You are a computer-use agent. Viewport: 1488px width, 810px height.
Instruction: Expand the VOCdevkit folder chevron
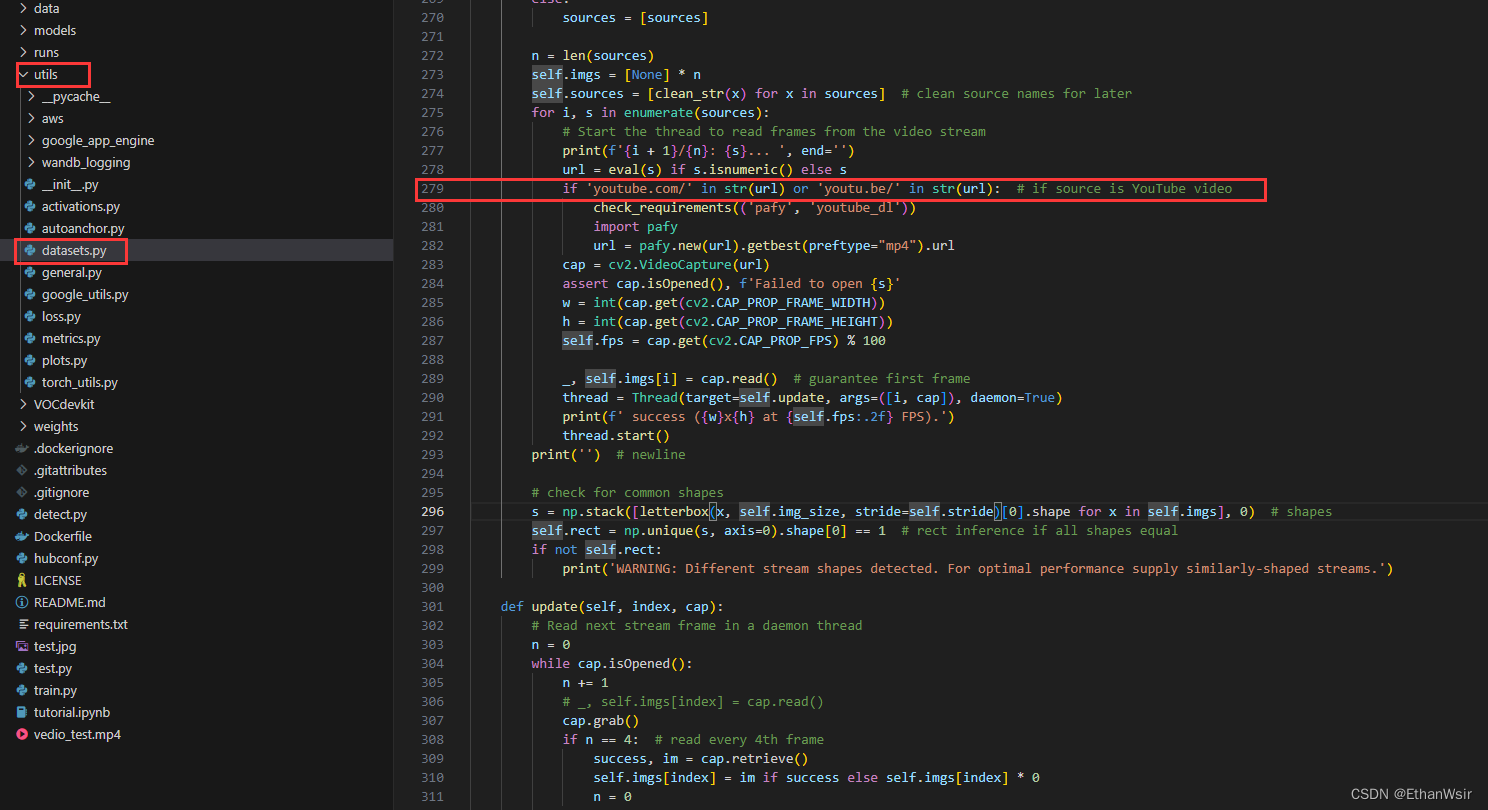click(23, 404)
